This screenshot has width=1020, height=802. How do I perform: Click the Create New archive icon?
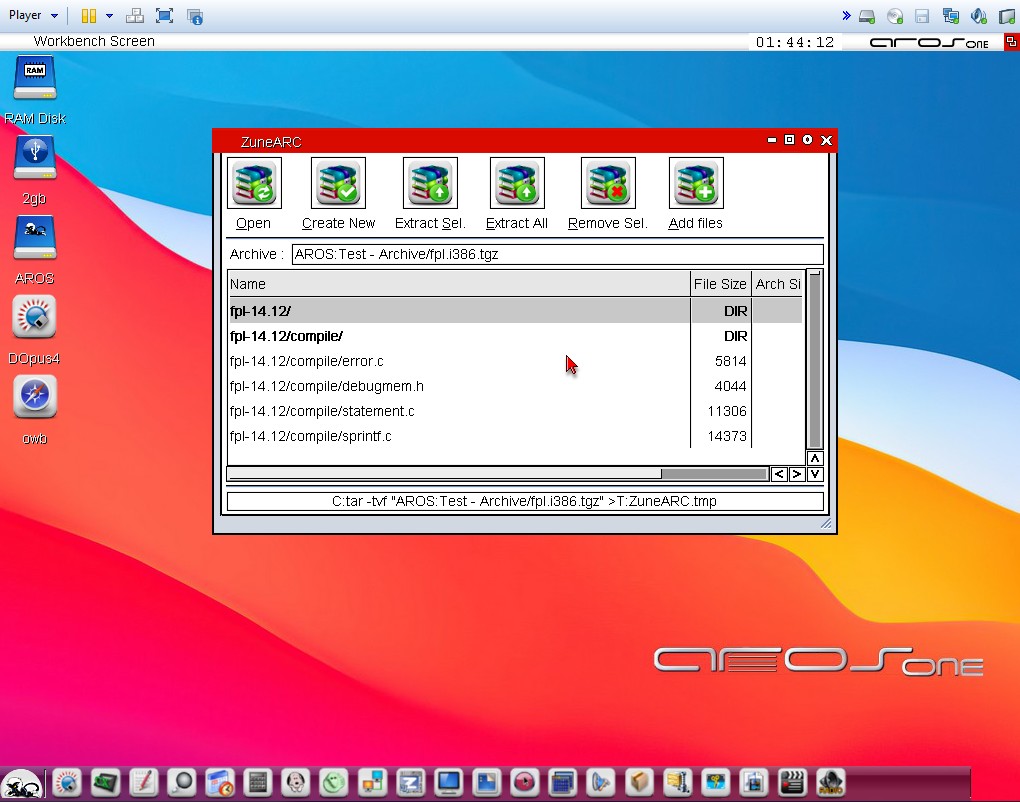click(x=338, y=184)
